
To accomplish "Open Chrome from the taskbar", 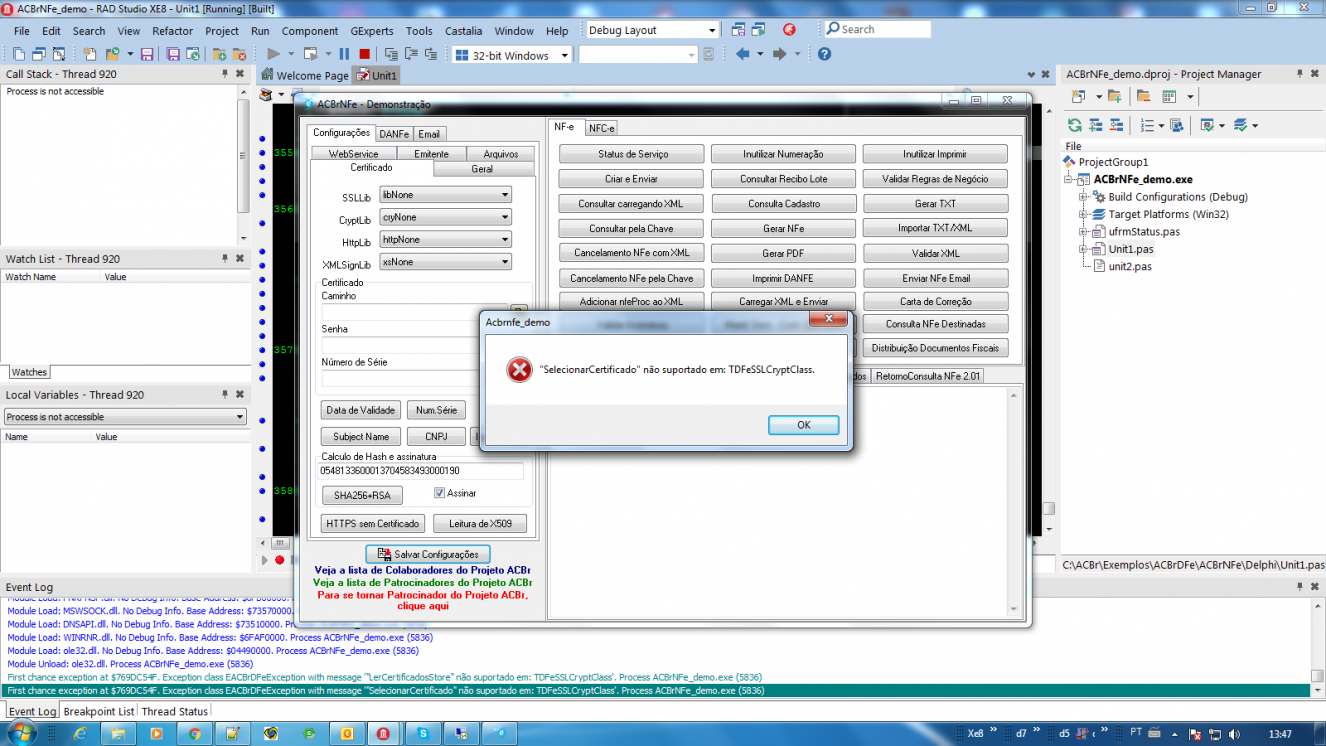I will 194,733.
